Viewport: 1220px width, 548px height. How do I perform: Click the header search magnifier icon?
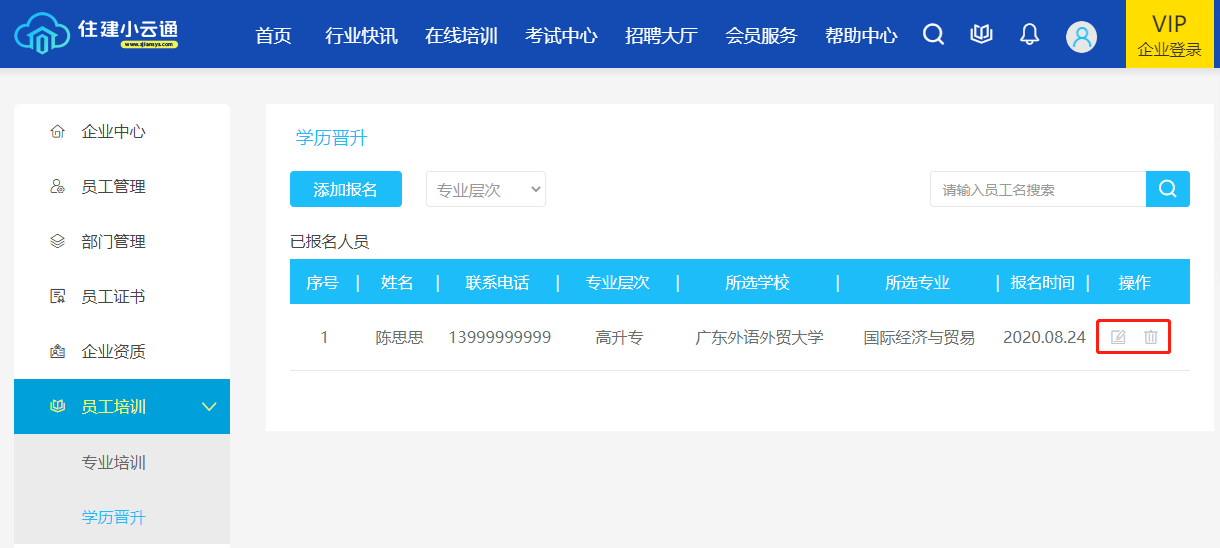click(933, 35)
